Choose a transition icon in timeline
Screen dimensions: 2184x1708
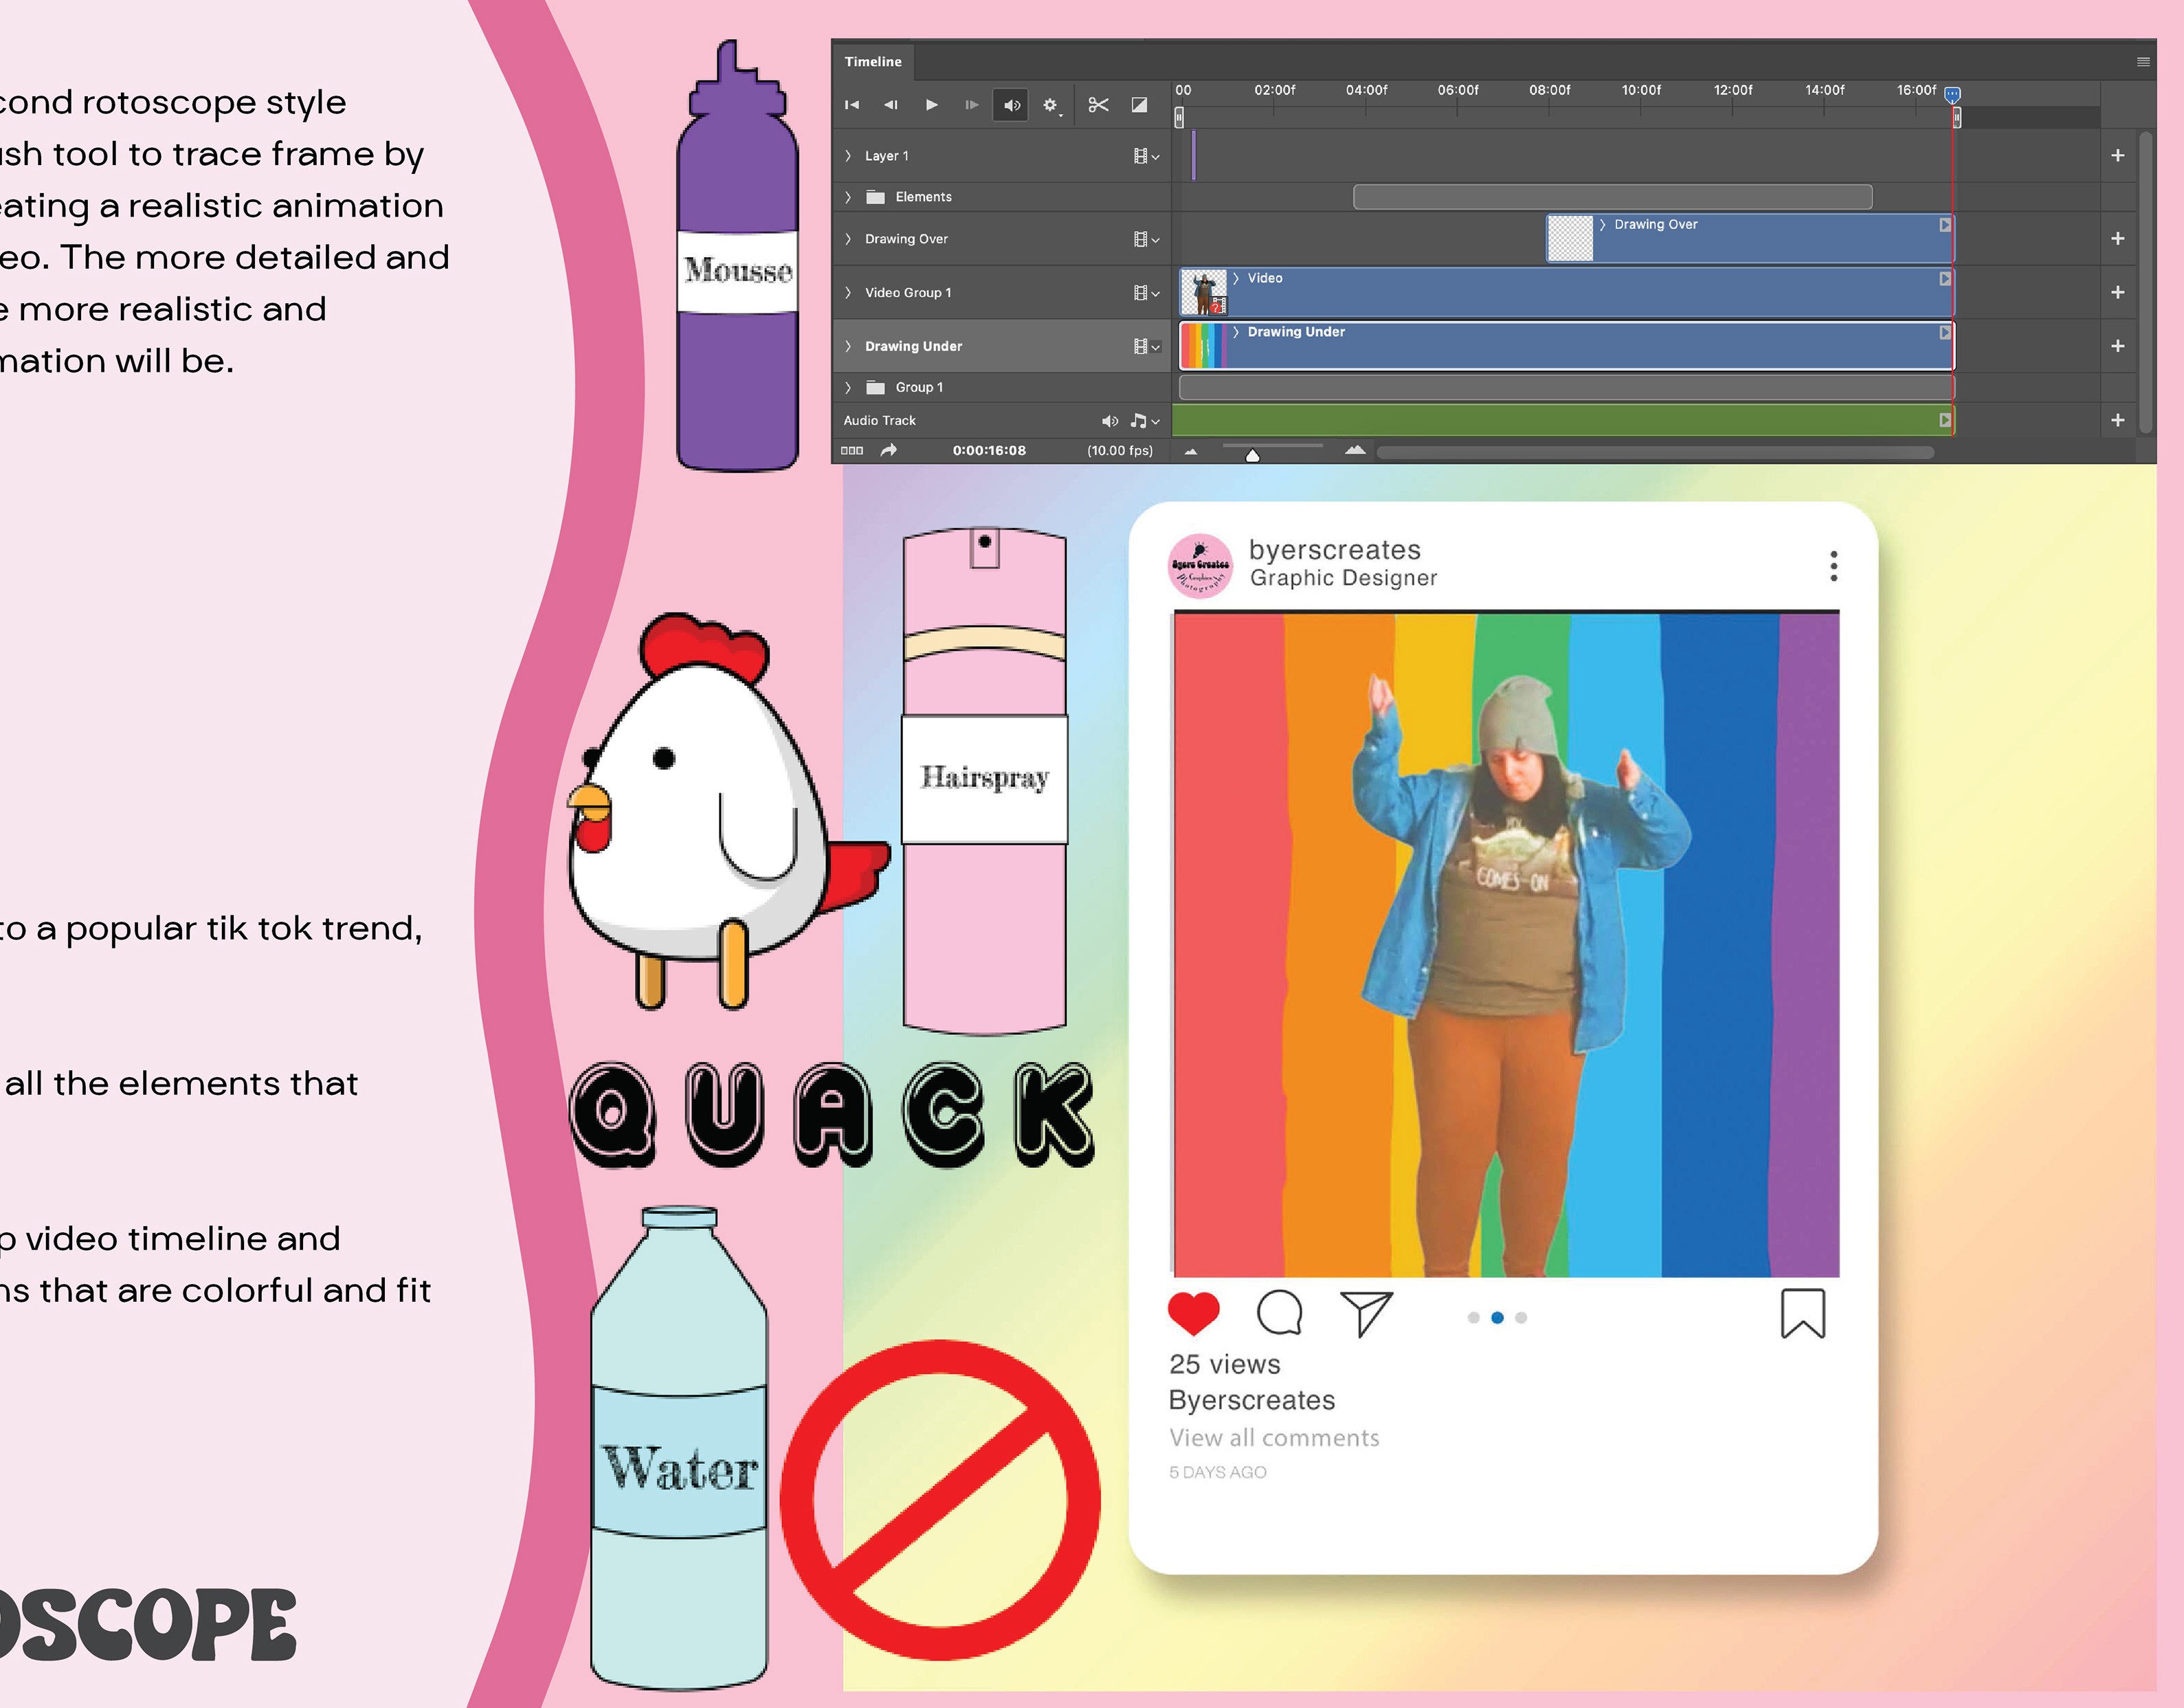(1139, 105)
